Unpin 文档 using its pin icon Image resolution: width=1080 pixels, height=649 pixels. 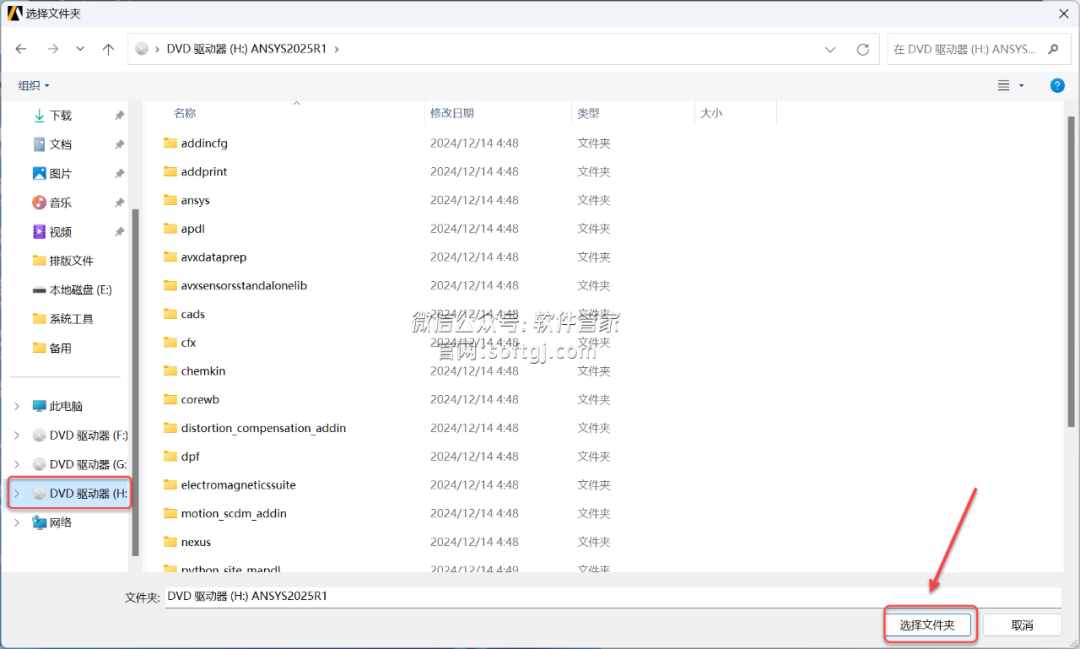(119, 144)
